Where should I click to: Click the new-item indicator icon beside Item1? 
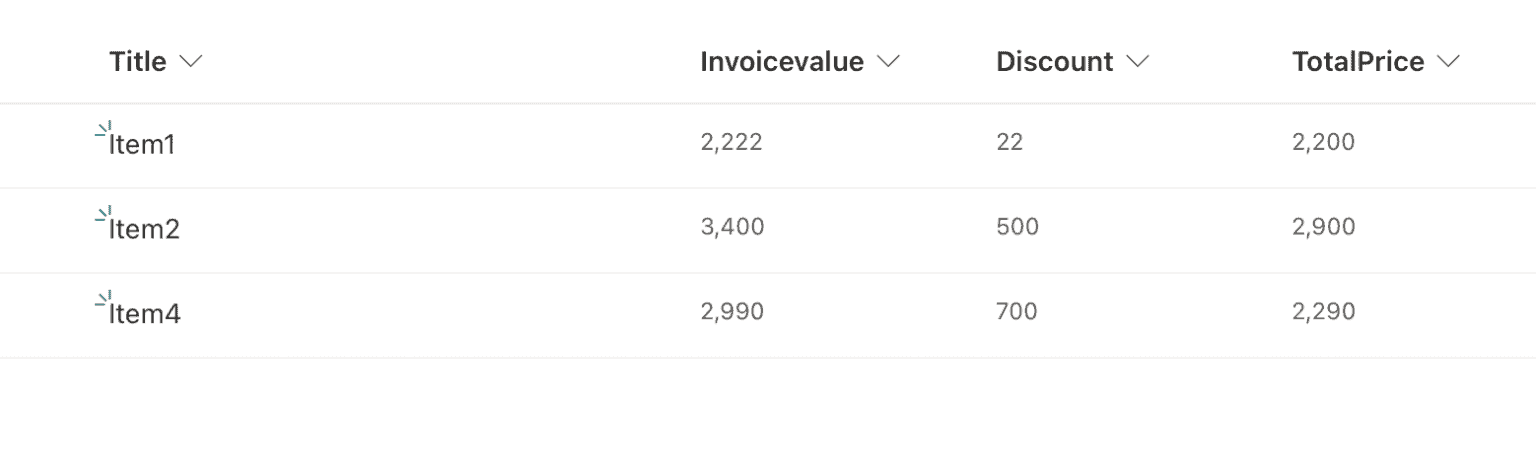point(102,128)
